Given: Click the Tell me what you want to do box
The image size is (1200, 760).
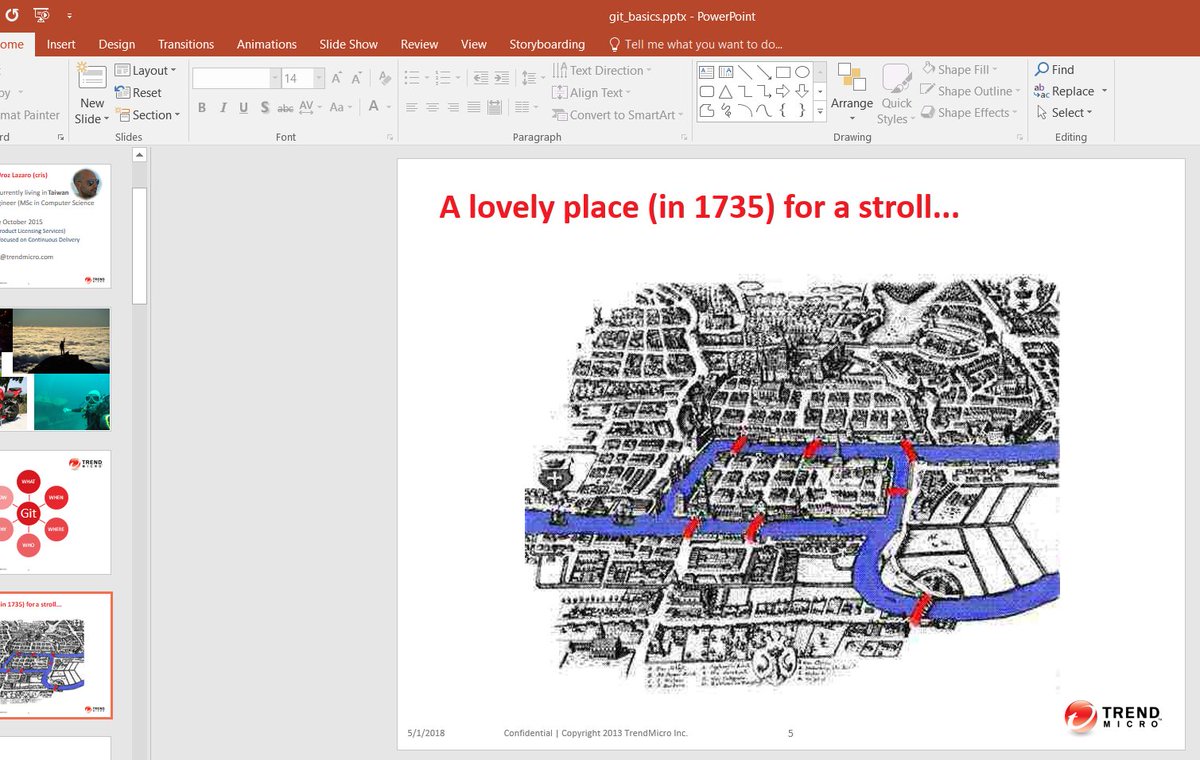Looking at the screenshot, I should click(696, 44).
